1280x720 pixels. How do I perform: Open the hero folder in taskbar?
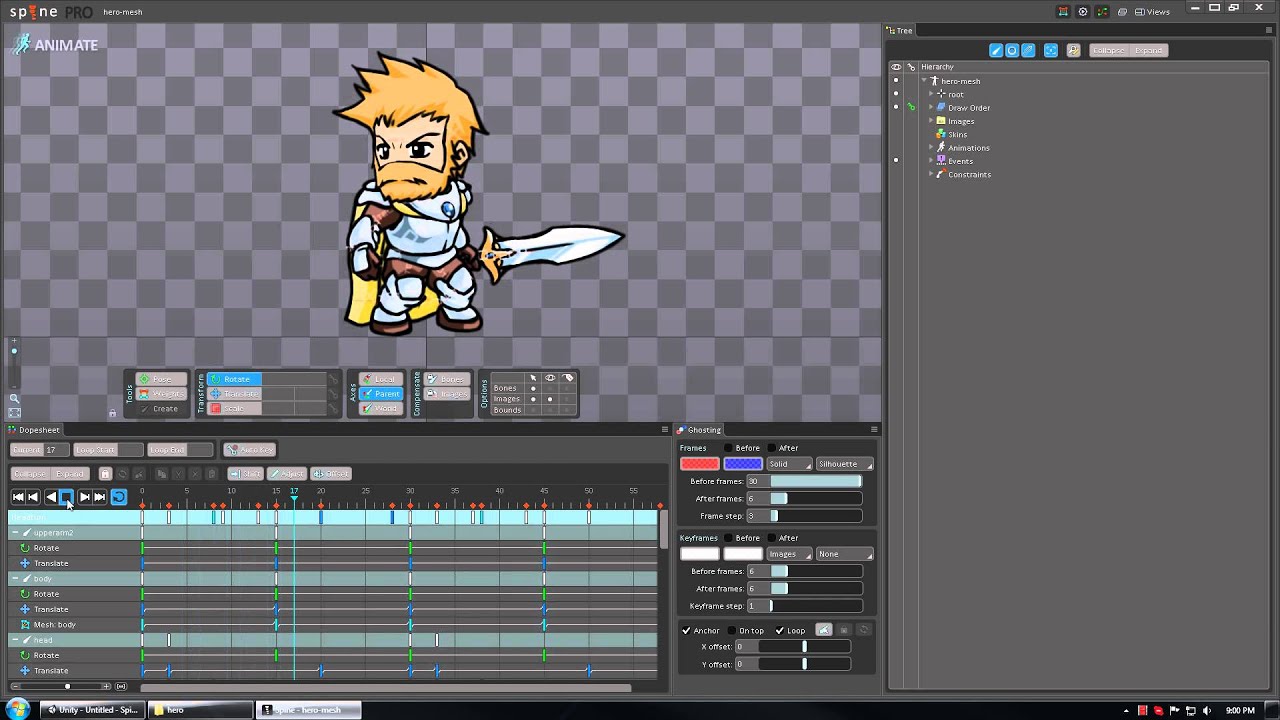tap(201, 710)
